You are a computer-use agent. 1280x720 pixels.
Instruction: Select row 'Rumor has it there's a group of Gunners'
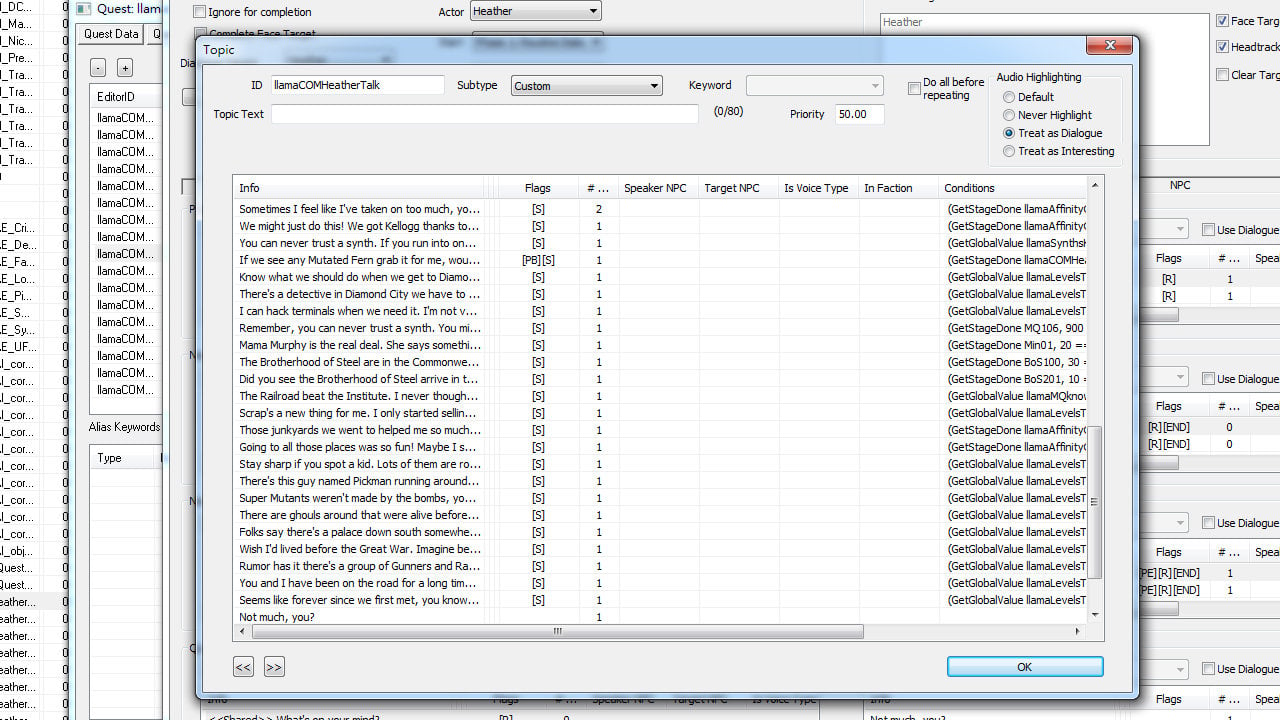(660, 566)
